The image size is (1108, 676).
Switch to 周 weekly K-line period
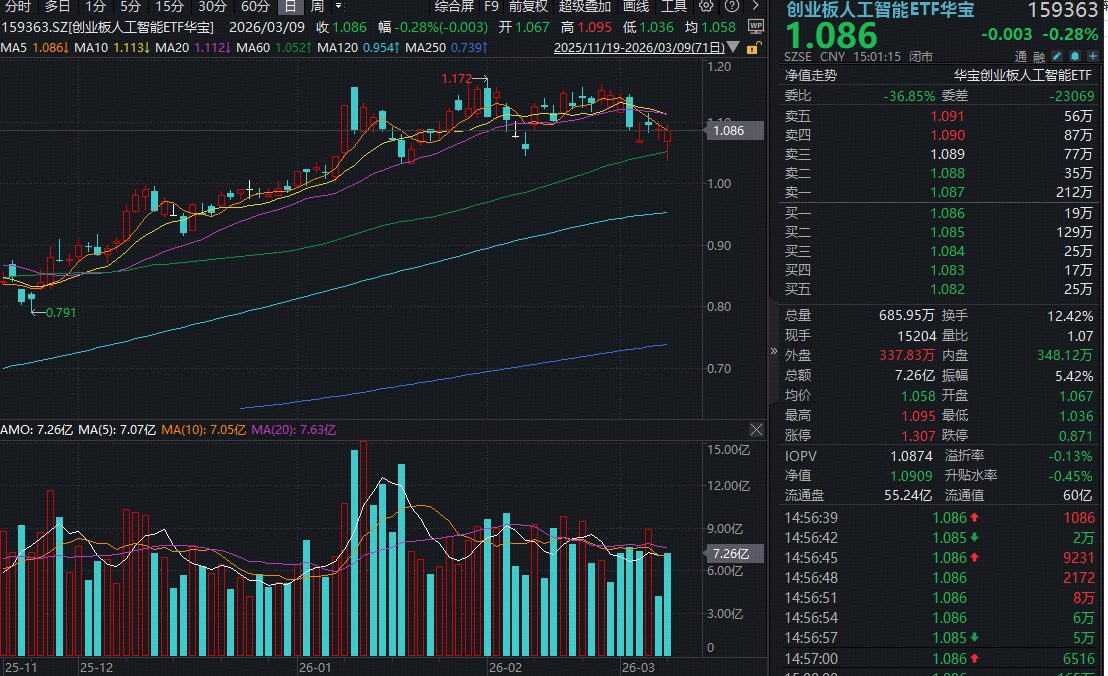click(x=316, y=6)
